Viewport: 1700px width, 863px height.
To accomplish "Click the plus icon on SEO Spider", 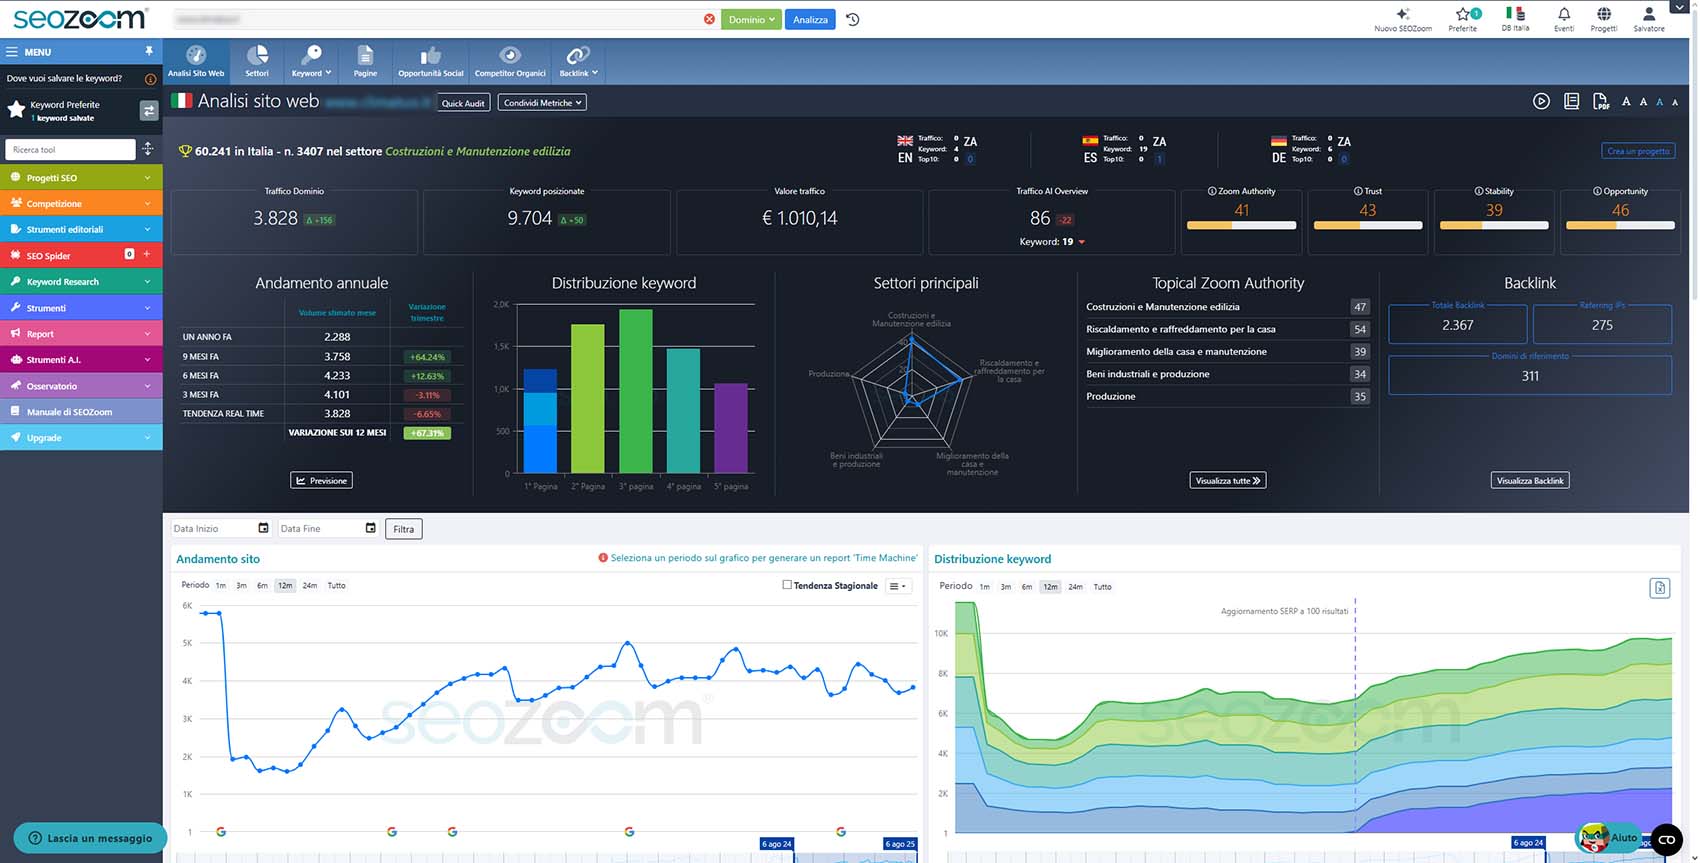I will [x=146, y=255].
